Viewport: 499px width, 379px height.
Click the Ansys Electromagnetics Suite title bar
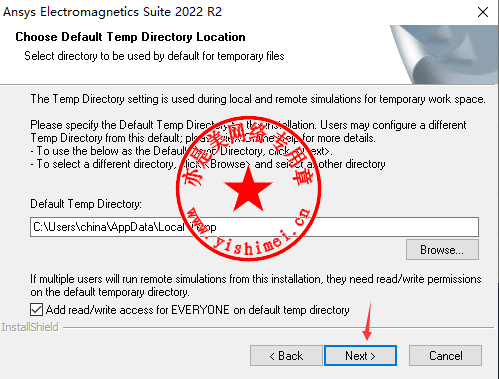(x=112, y=12)
